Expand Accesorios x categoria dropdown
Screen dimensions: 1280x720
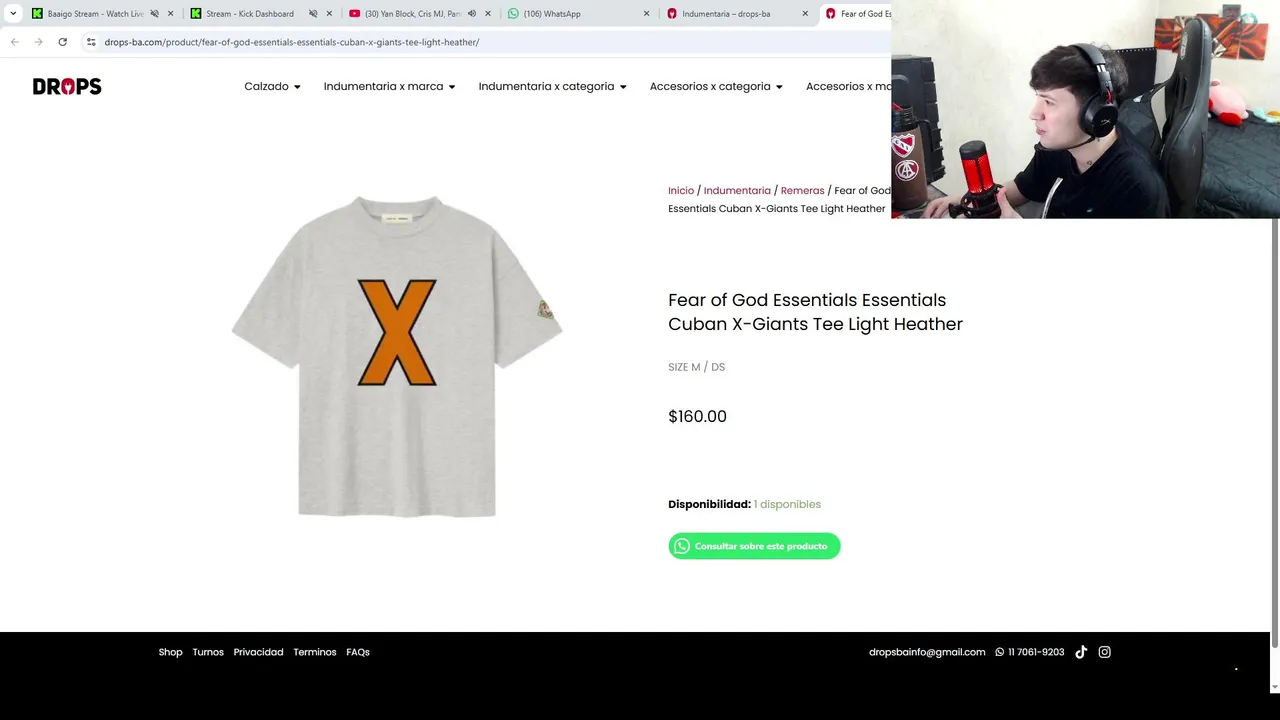pyautogui.click(x=716, y=86)
